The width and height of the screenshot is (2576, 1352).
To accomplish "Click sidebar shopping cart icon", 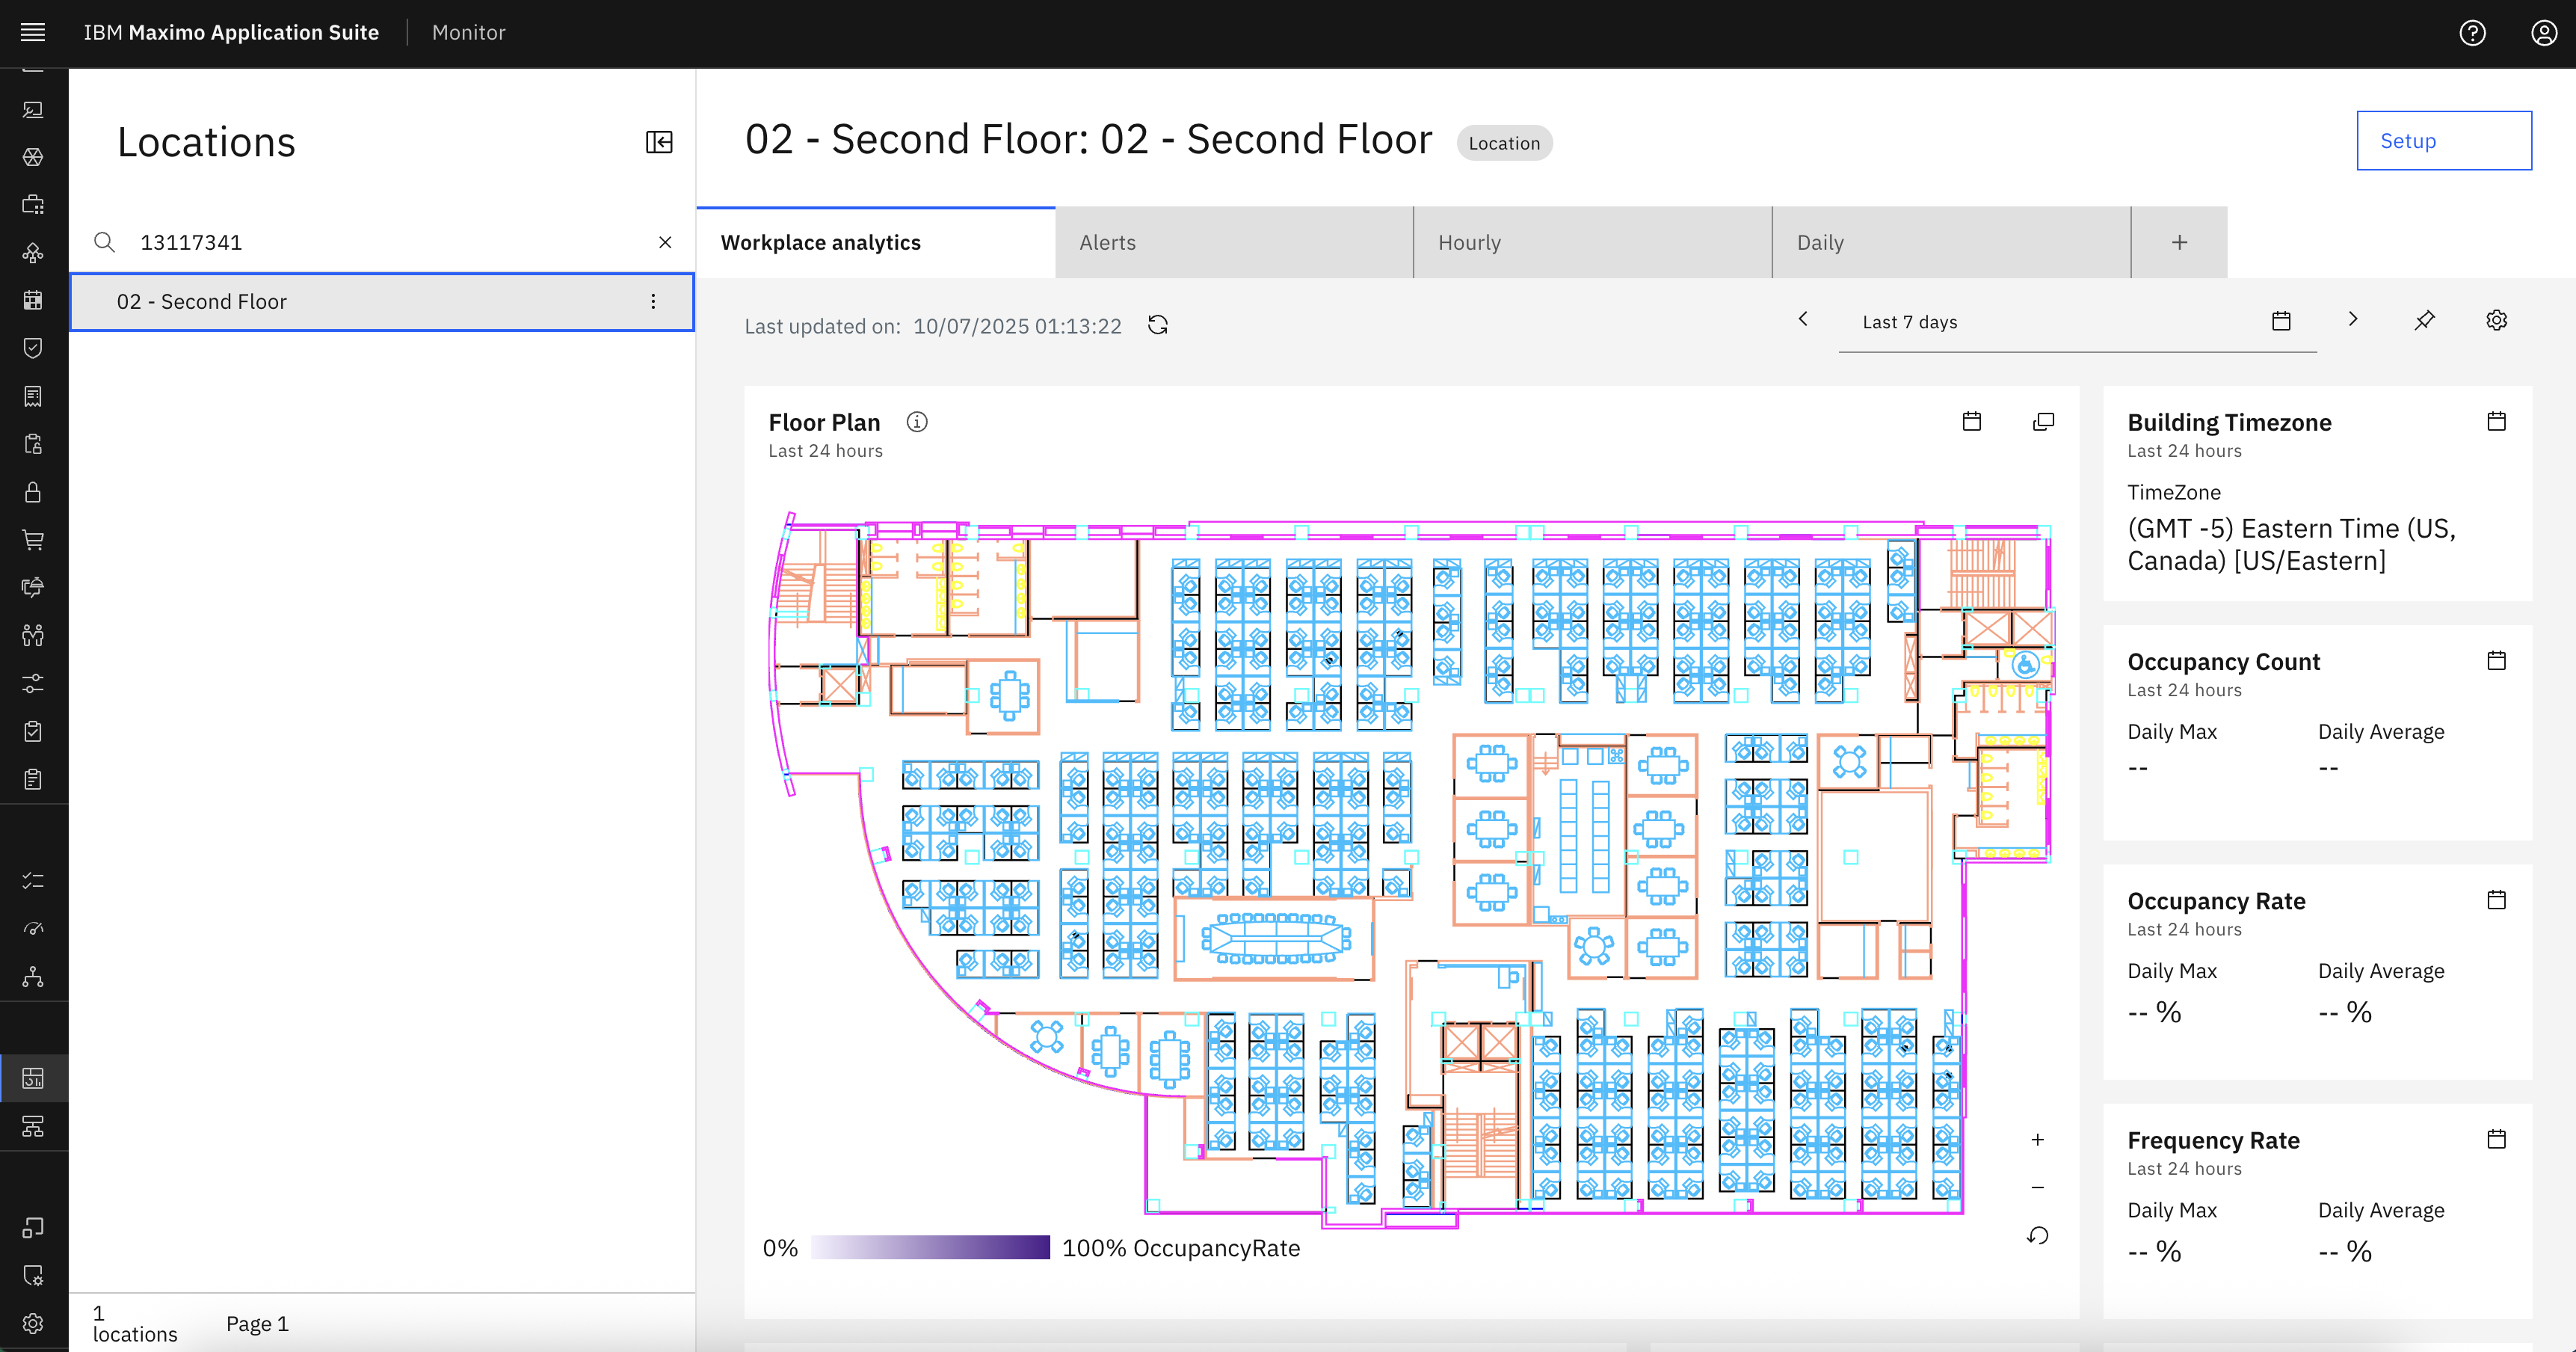I will click(33, 540).
